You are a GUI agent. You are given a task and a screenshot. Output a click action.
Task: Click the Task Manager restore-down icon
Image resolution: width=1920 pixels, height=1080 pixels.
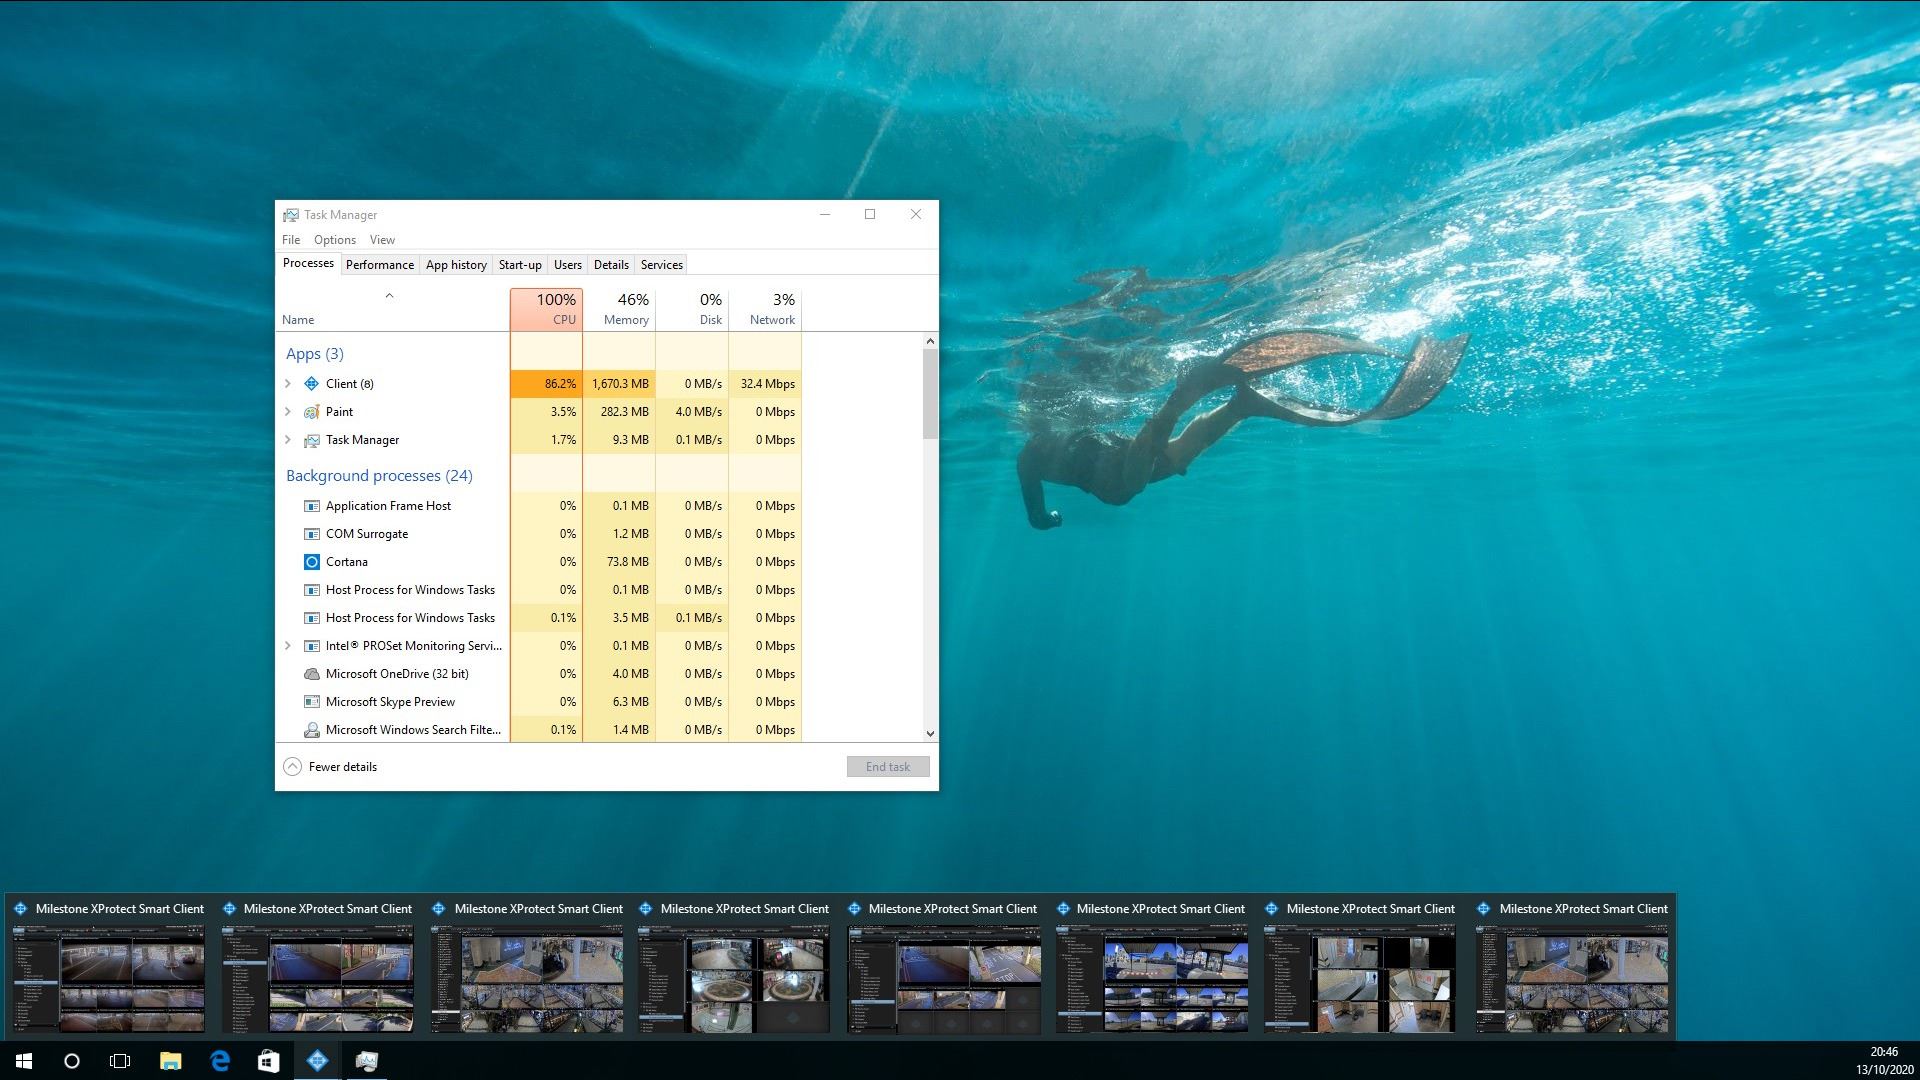[x=869, y=214]
